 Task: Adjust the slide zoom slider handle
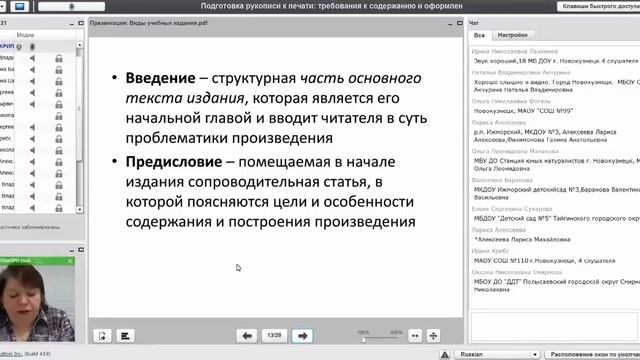364,340
